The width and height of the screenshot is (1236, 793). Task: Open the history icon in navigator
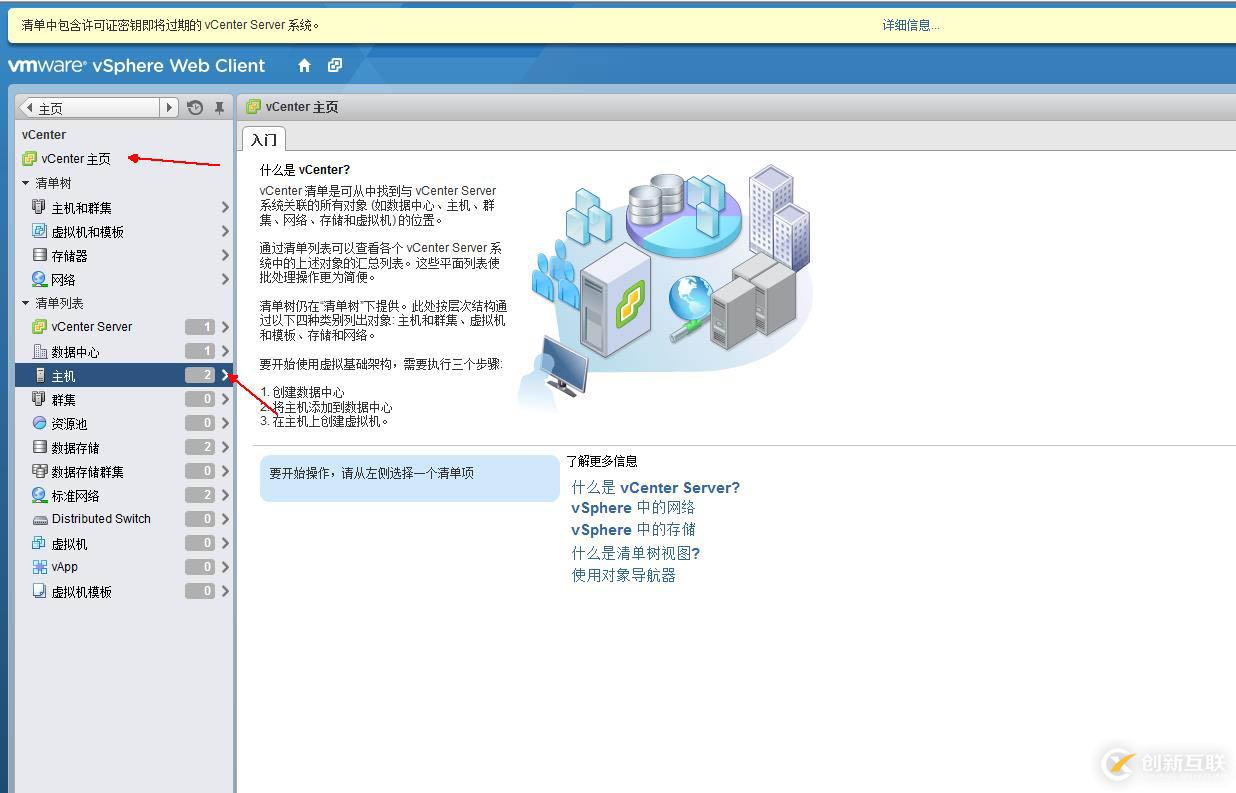[x=195, y=108]
